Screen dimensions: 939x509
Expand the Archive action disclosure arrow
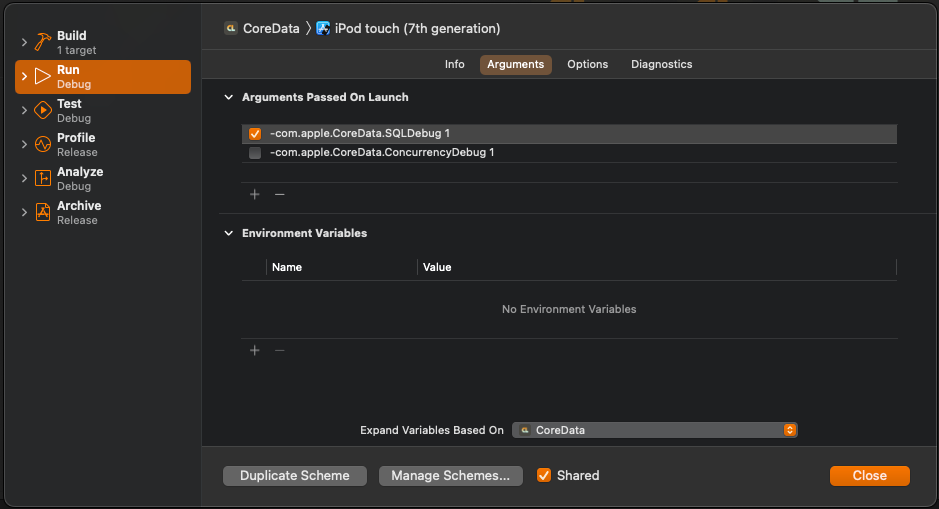[24, 212]
